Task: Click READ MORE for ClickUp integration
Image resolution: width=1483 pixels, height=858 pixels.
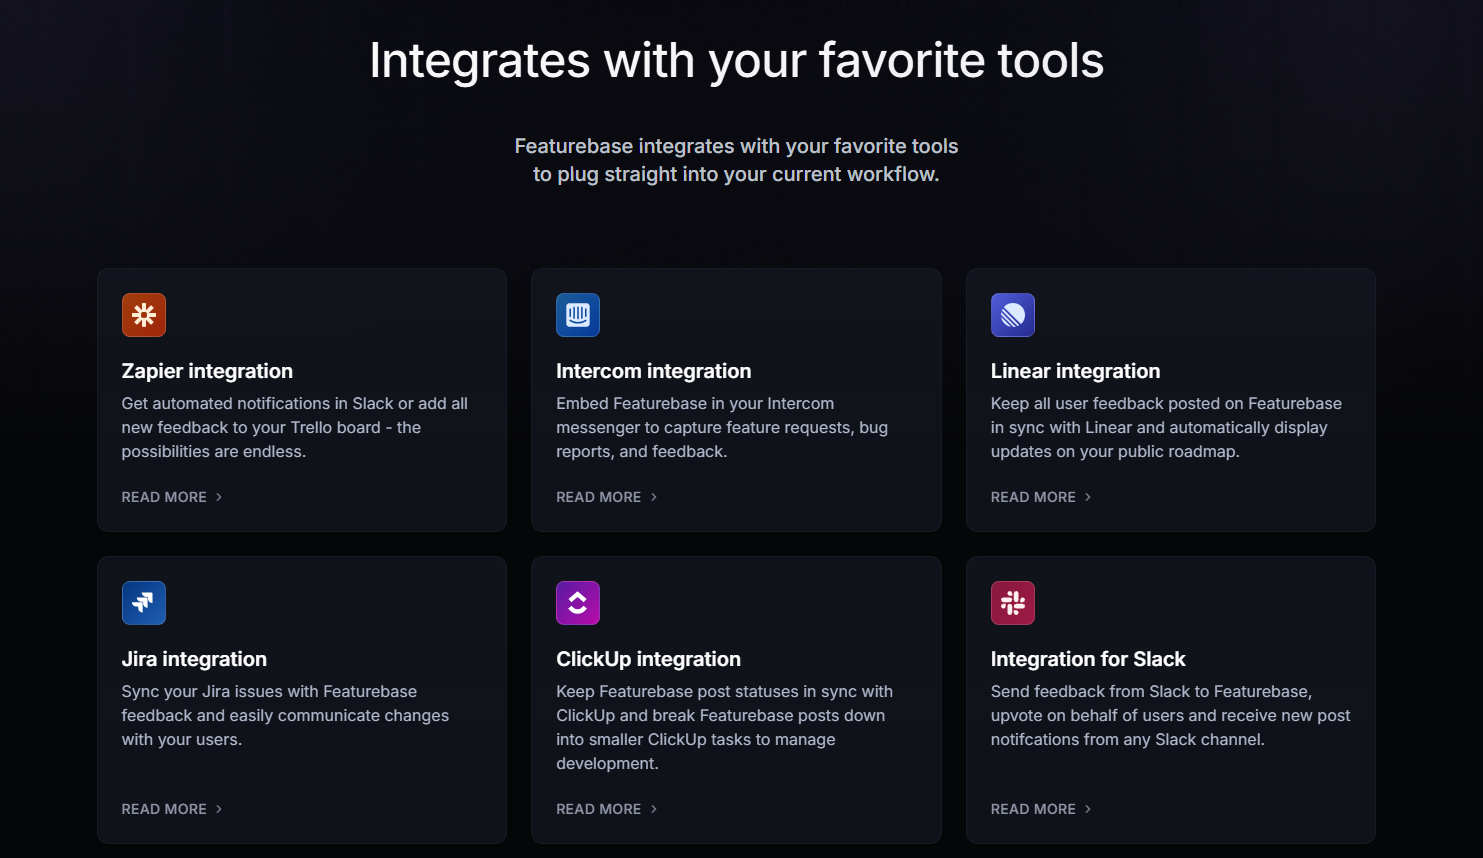Action: [598, 809]
